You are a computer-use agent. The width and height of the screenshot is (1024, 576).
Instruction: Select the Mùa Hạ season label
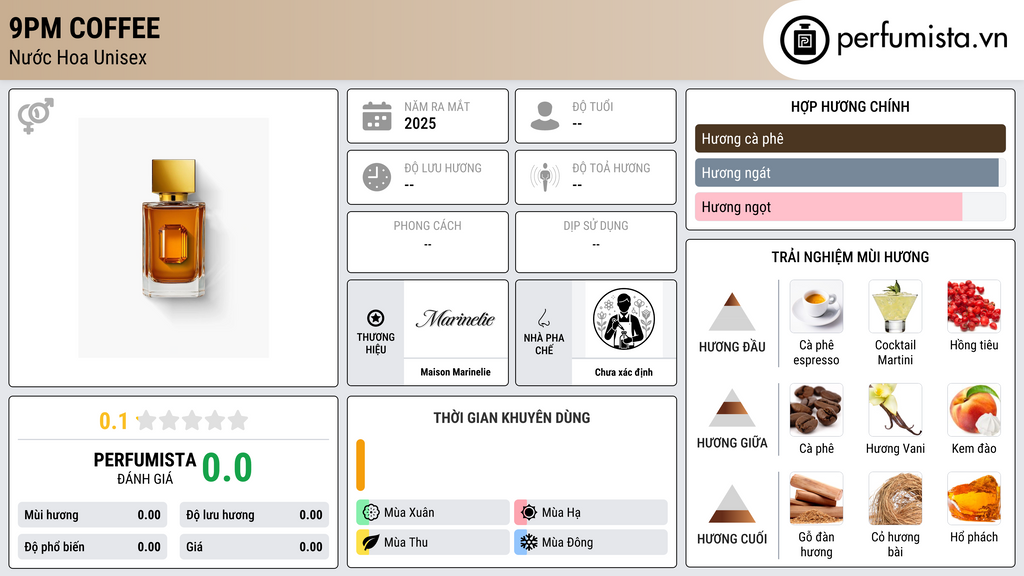561,512
